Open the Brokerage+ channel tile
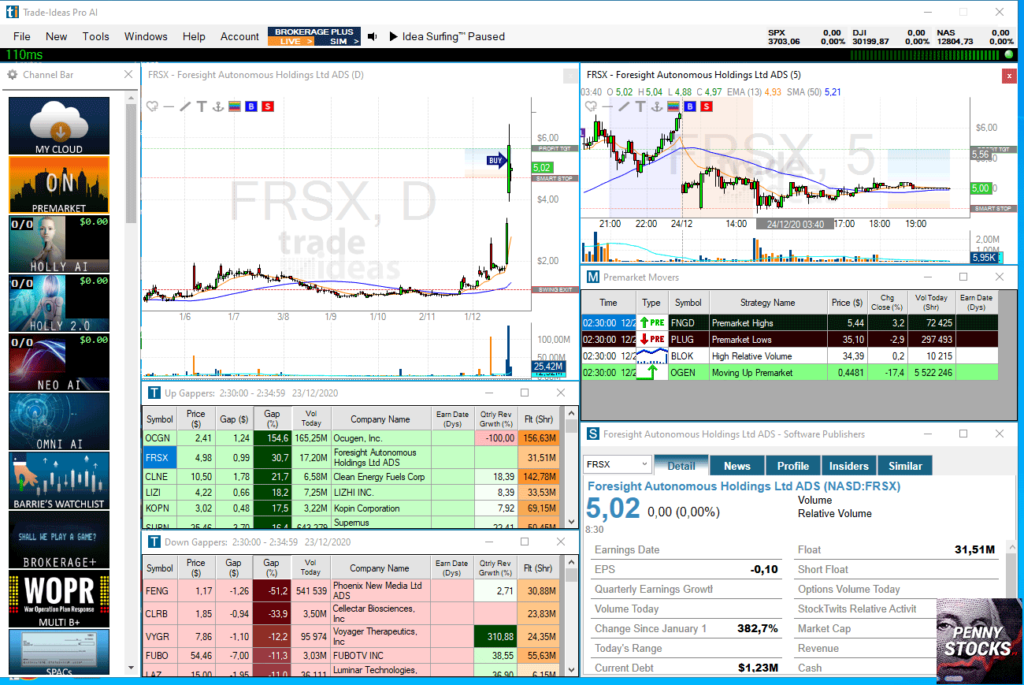This screenshot has height=685, width=1024. tap(59, 540)
